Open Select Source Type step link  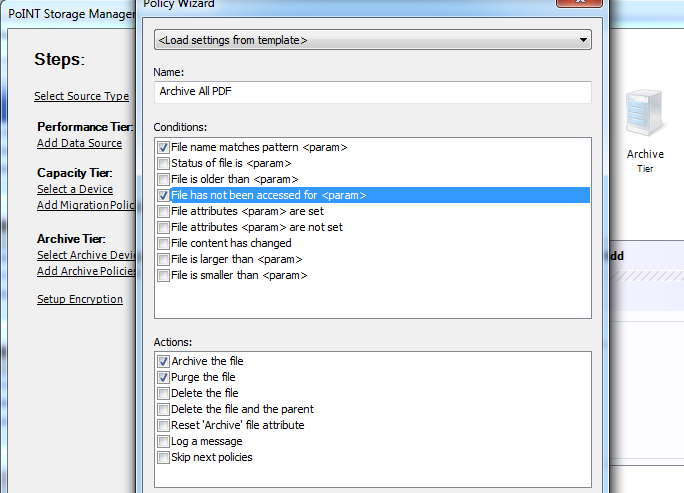(x=81, y=96)
